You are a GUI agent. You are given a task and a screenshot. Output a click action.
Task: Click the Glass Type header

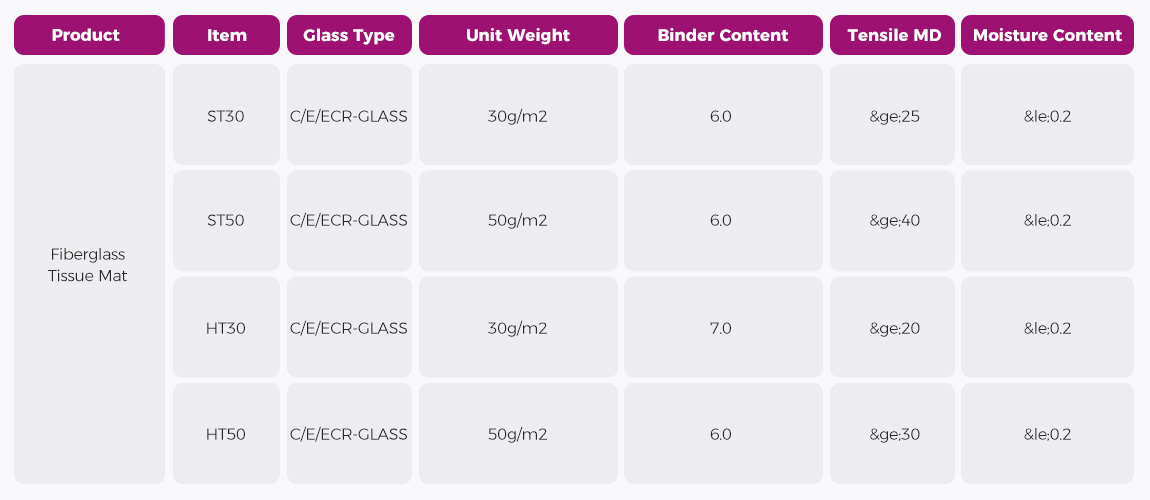coord(348,35)
